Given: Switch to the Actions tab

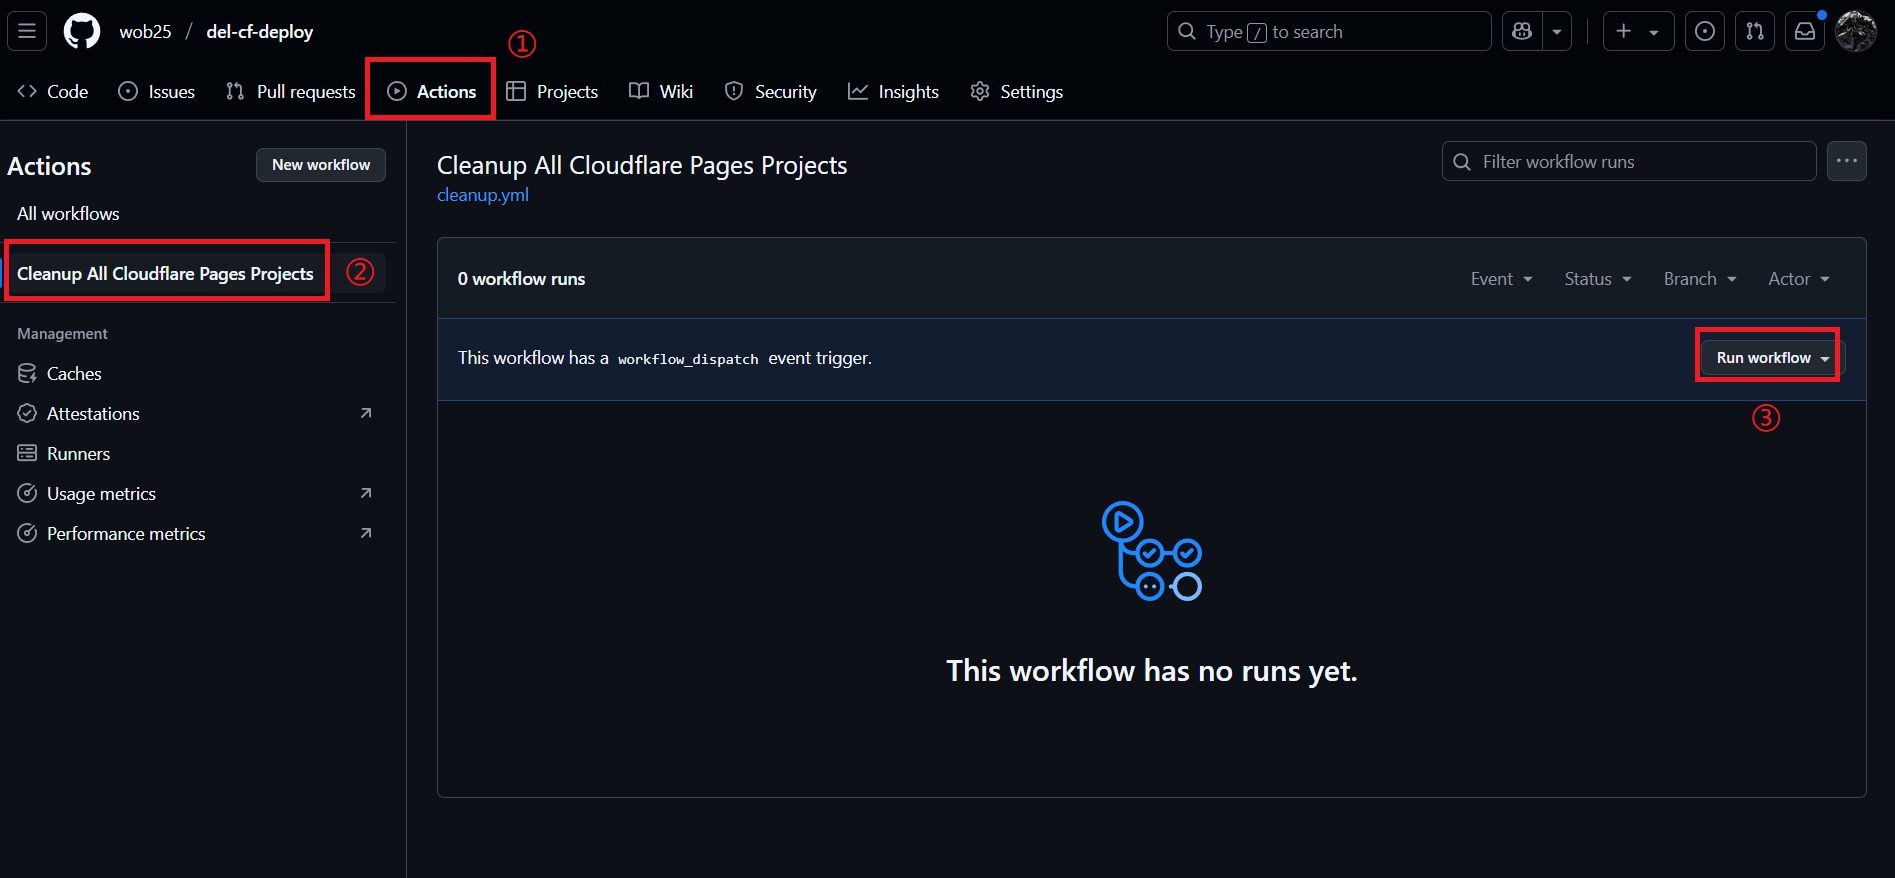Looking at the screenshot, I should coord(431,91).
